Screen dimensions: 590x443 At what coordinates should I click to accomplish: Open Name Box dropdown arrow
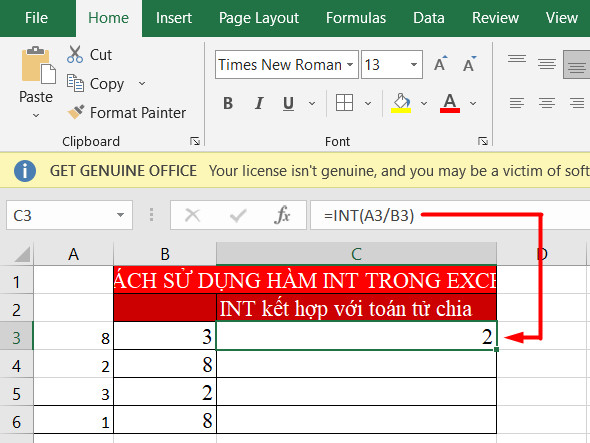(120, 215)
